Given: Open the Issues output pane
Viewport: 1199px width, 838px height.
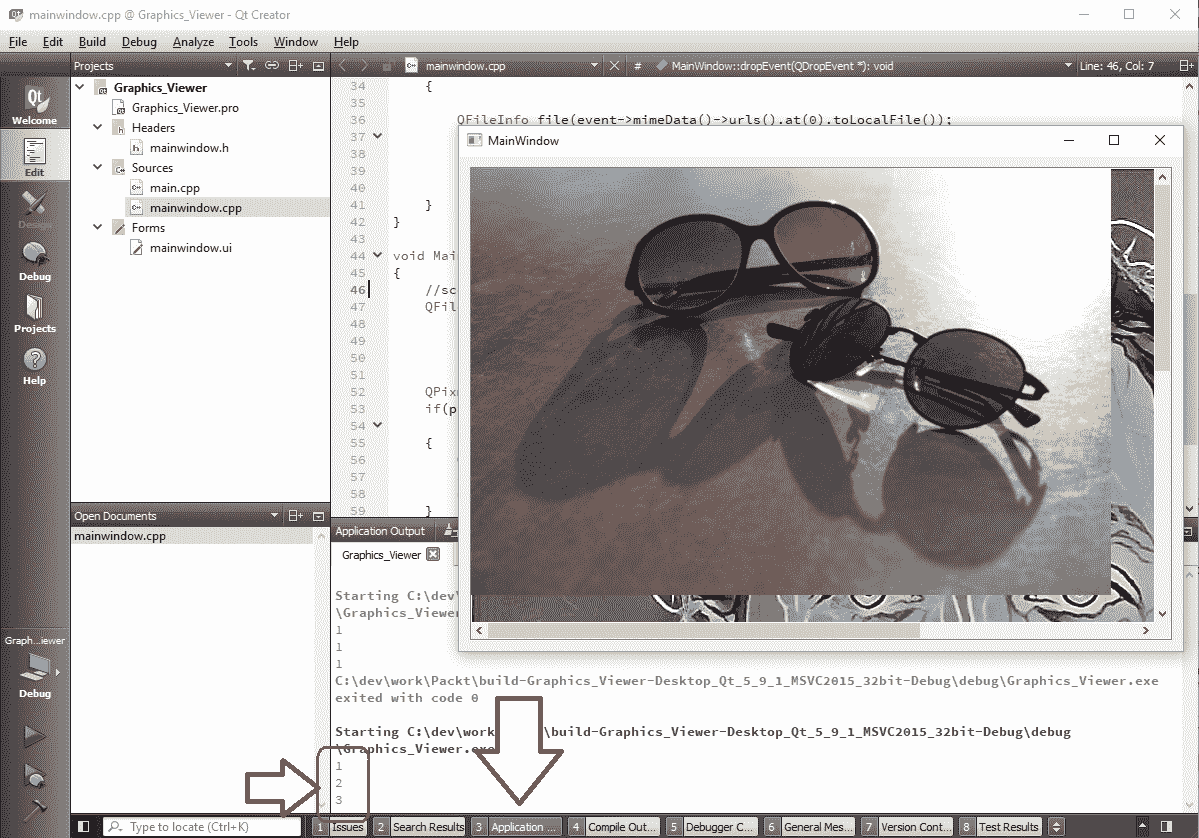Looking at the screenshot, I should coord(339,827).
